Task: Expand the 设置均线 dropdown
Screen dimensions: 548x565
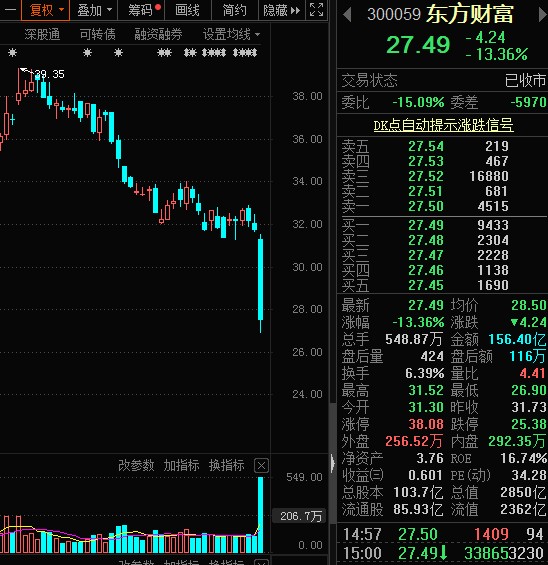Action: pyautogui.click(x=231, y=35)
